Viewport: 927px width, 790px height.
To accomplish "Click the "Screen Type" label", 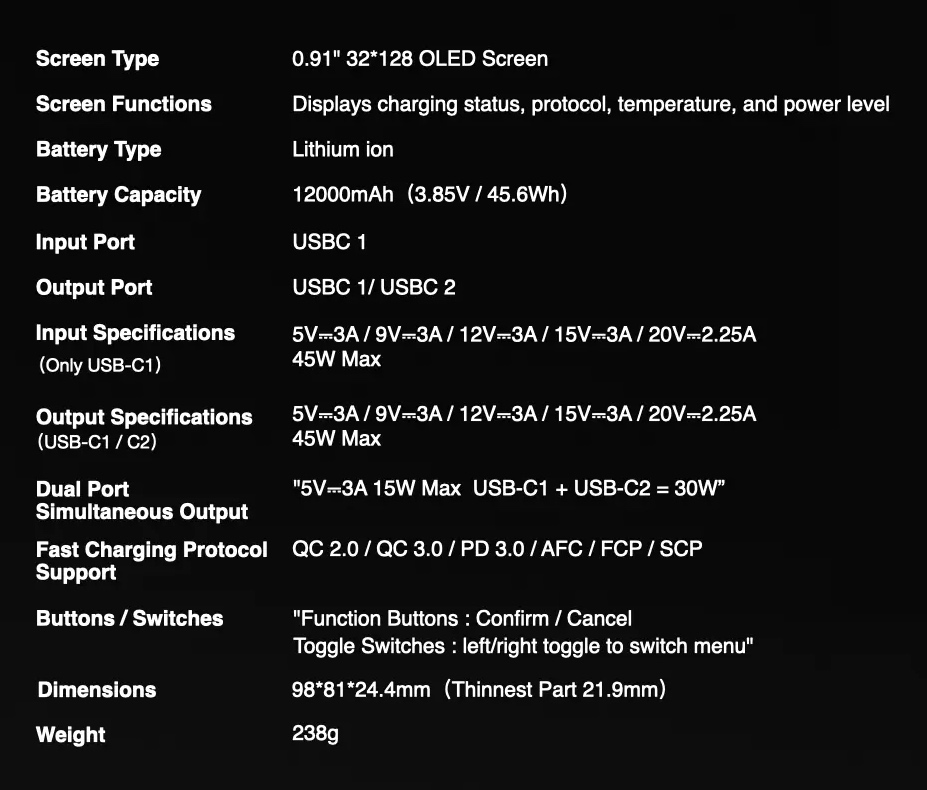I will [97, 59].
